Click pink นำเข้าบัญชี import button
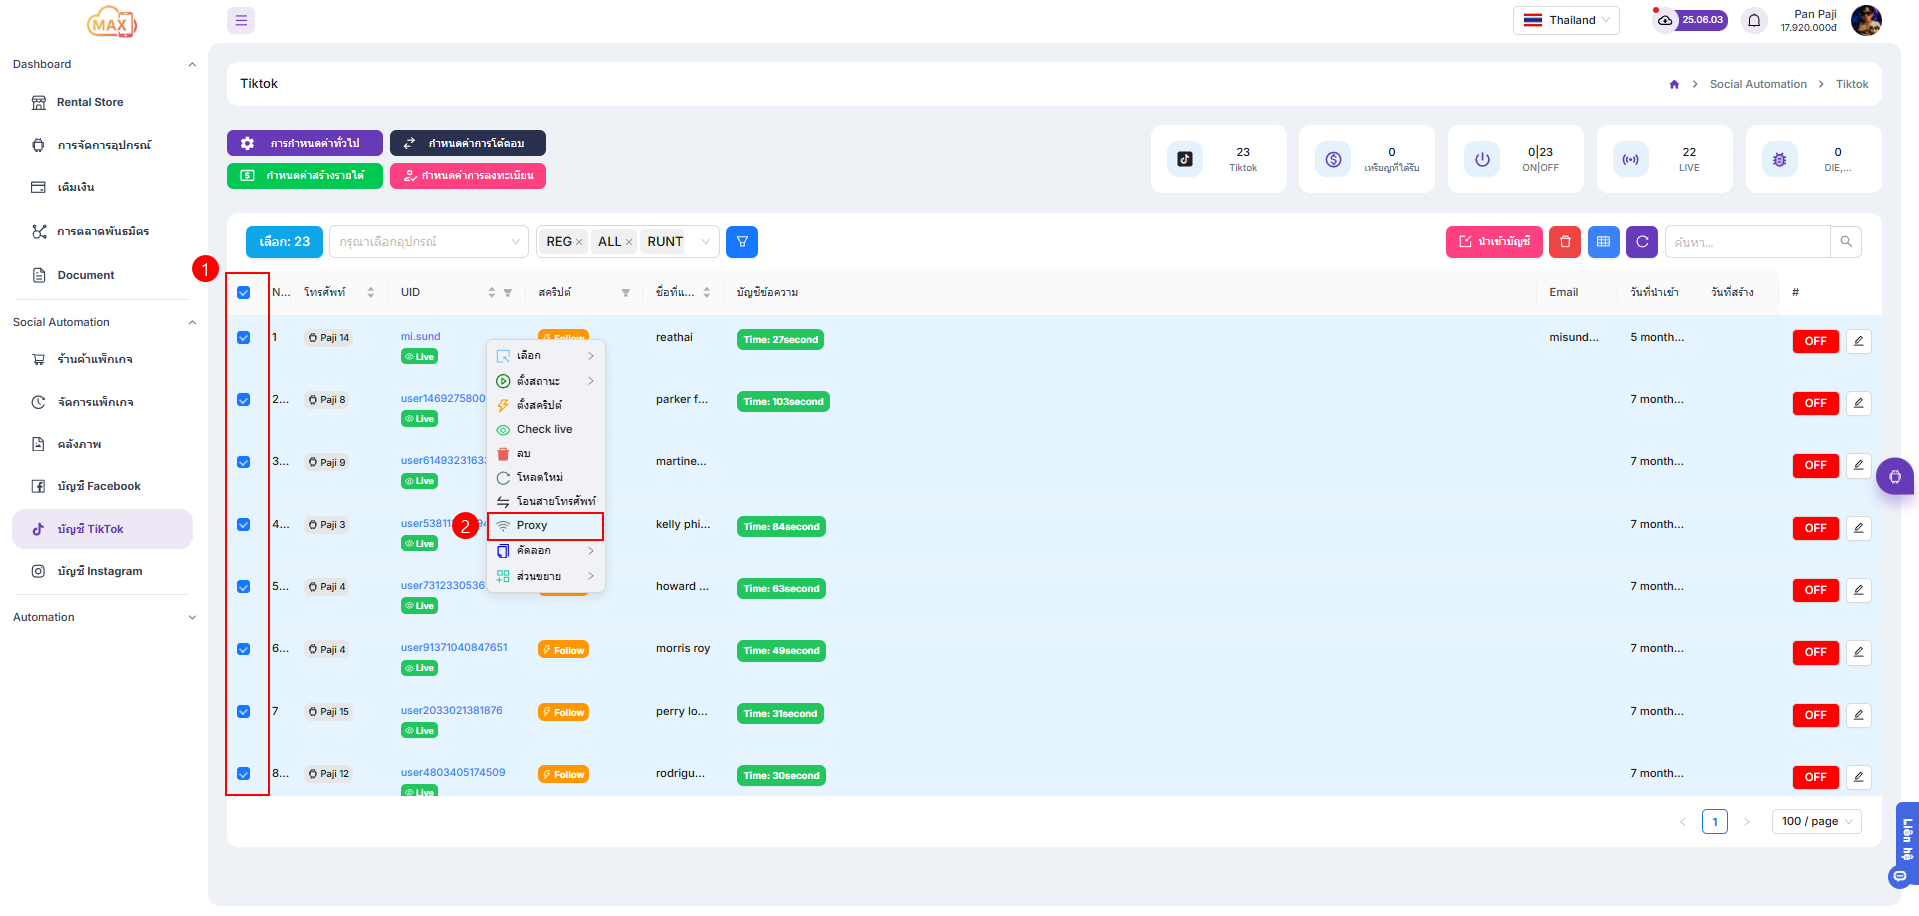Screen dimensions: 1919x916 pyautogui.click(x=1494, y=242)
